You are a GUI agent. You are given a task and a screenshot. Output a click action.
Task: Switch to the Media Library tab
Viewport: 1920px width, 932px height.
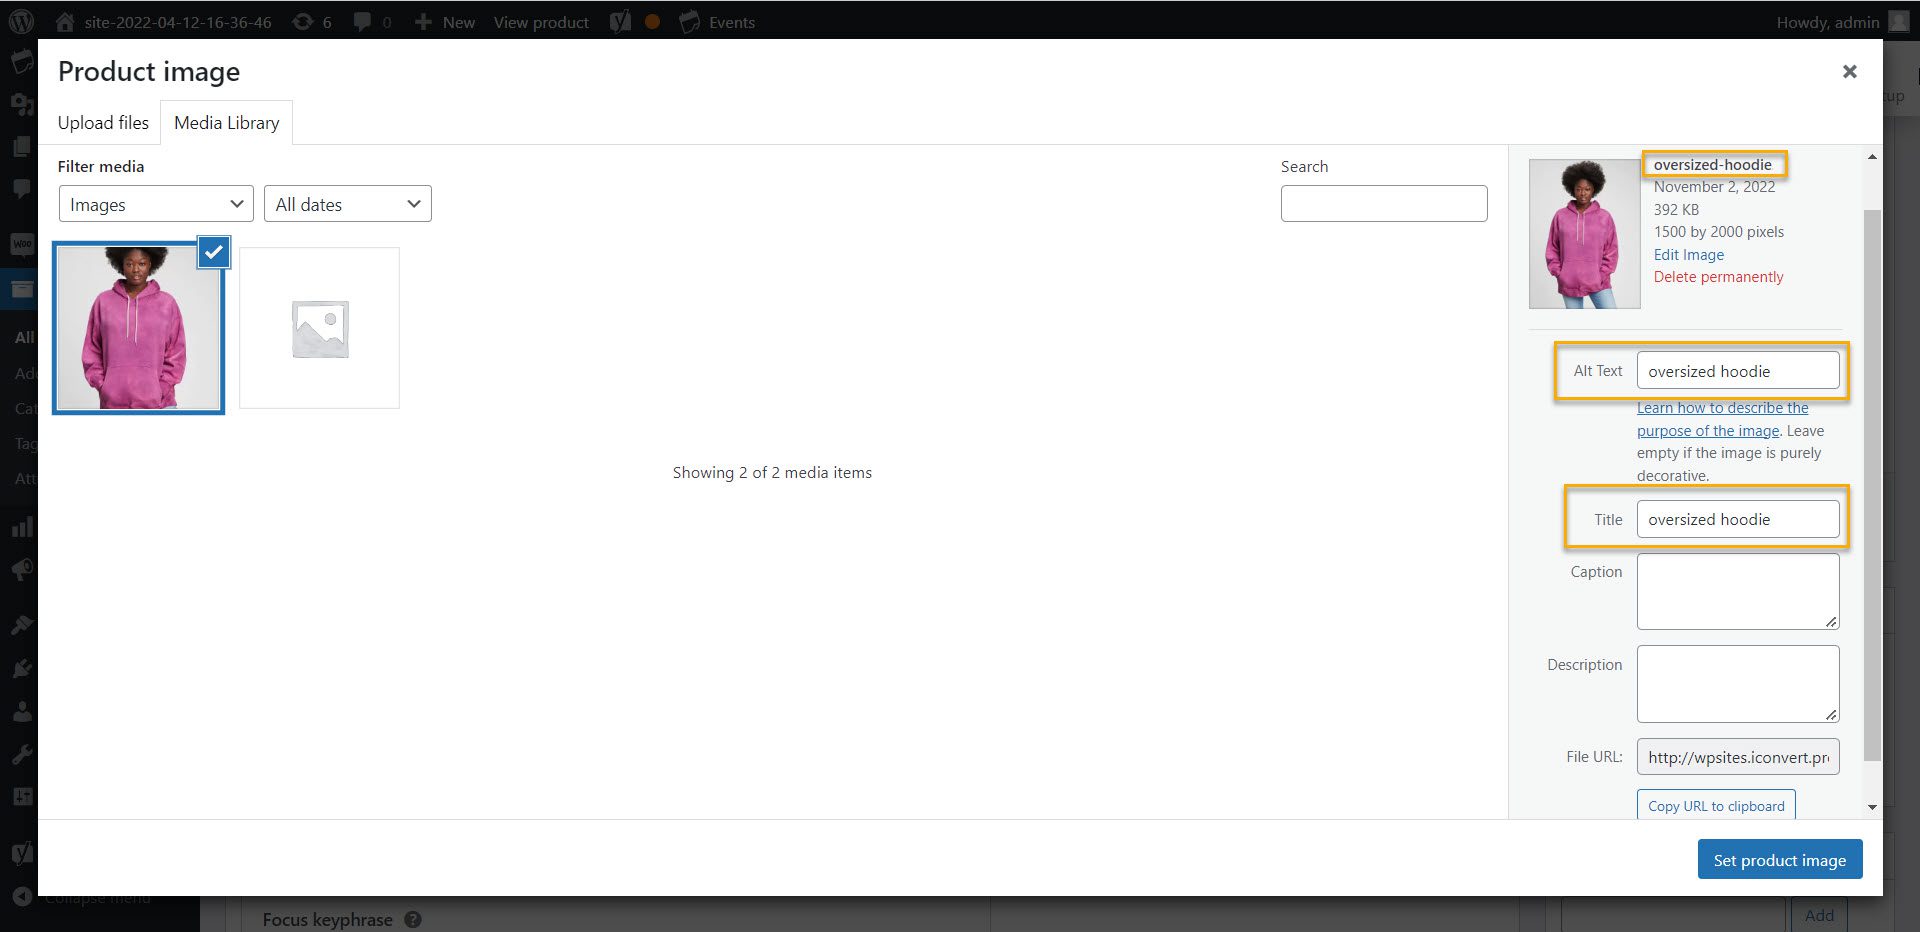coord(227,123)
